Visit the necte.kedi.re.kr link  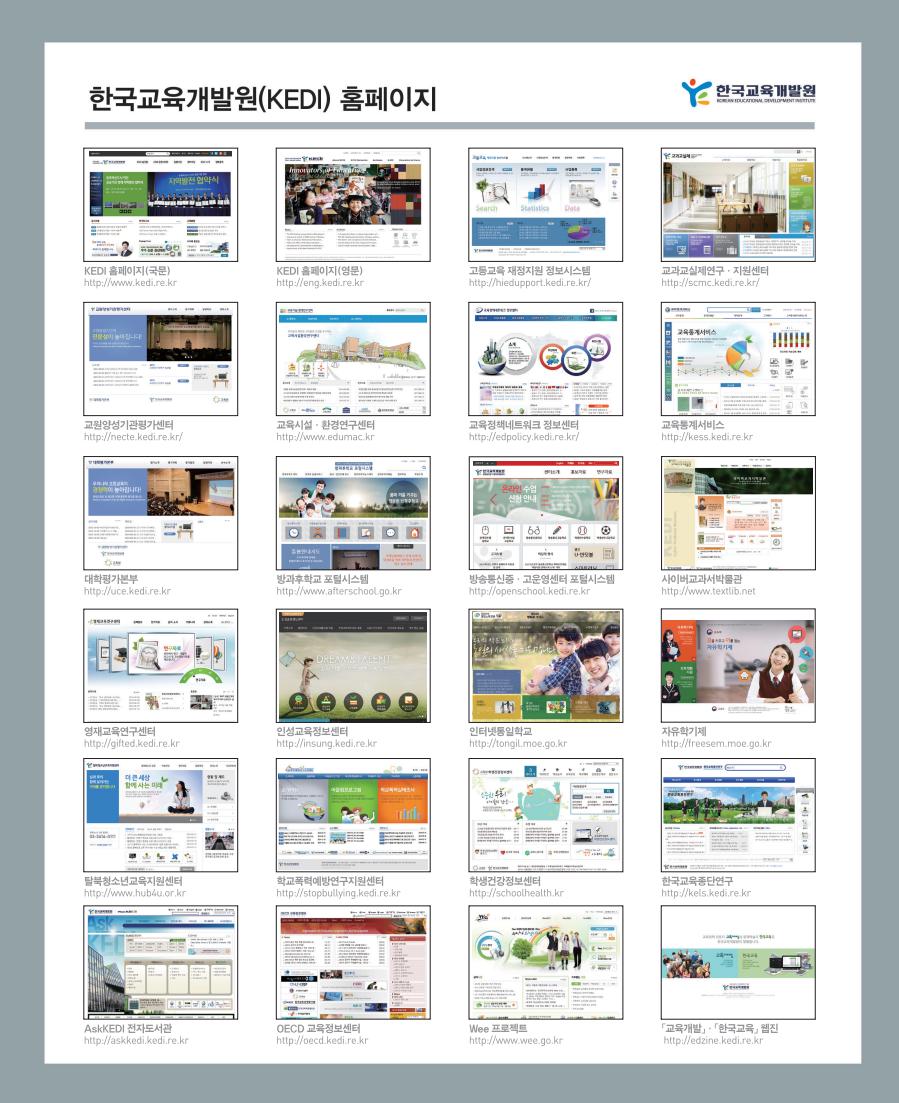(133, 437)
